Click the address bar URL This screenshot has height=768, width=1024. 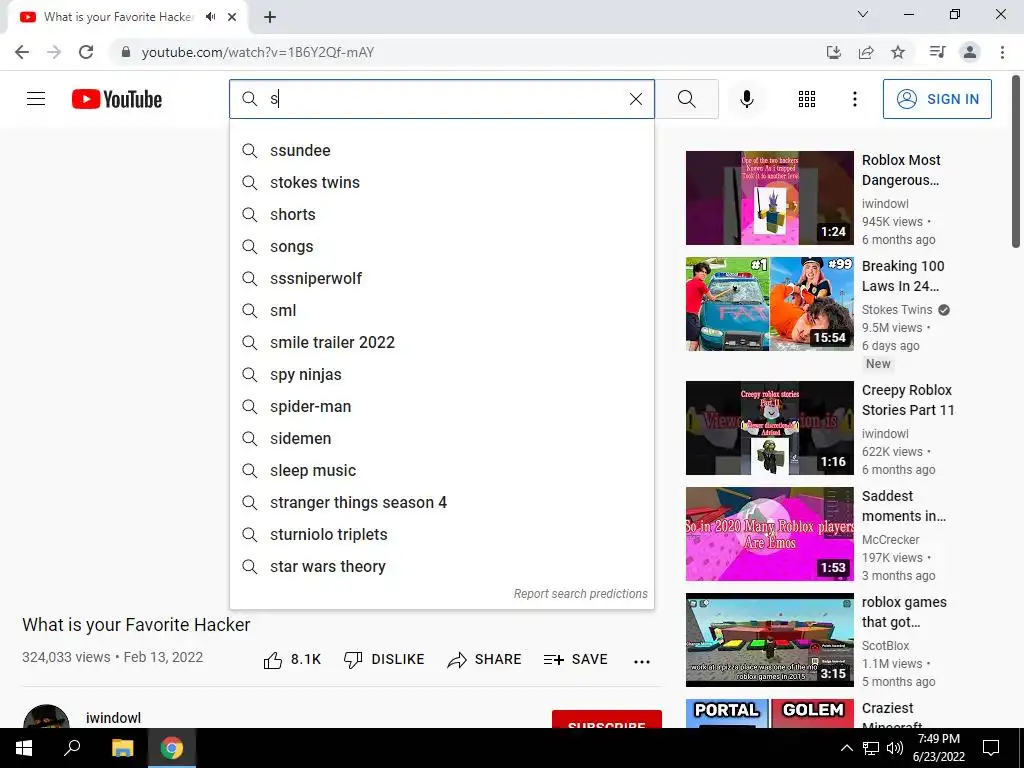(258, 52)
